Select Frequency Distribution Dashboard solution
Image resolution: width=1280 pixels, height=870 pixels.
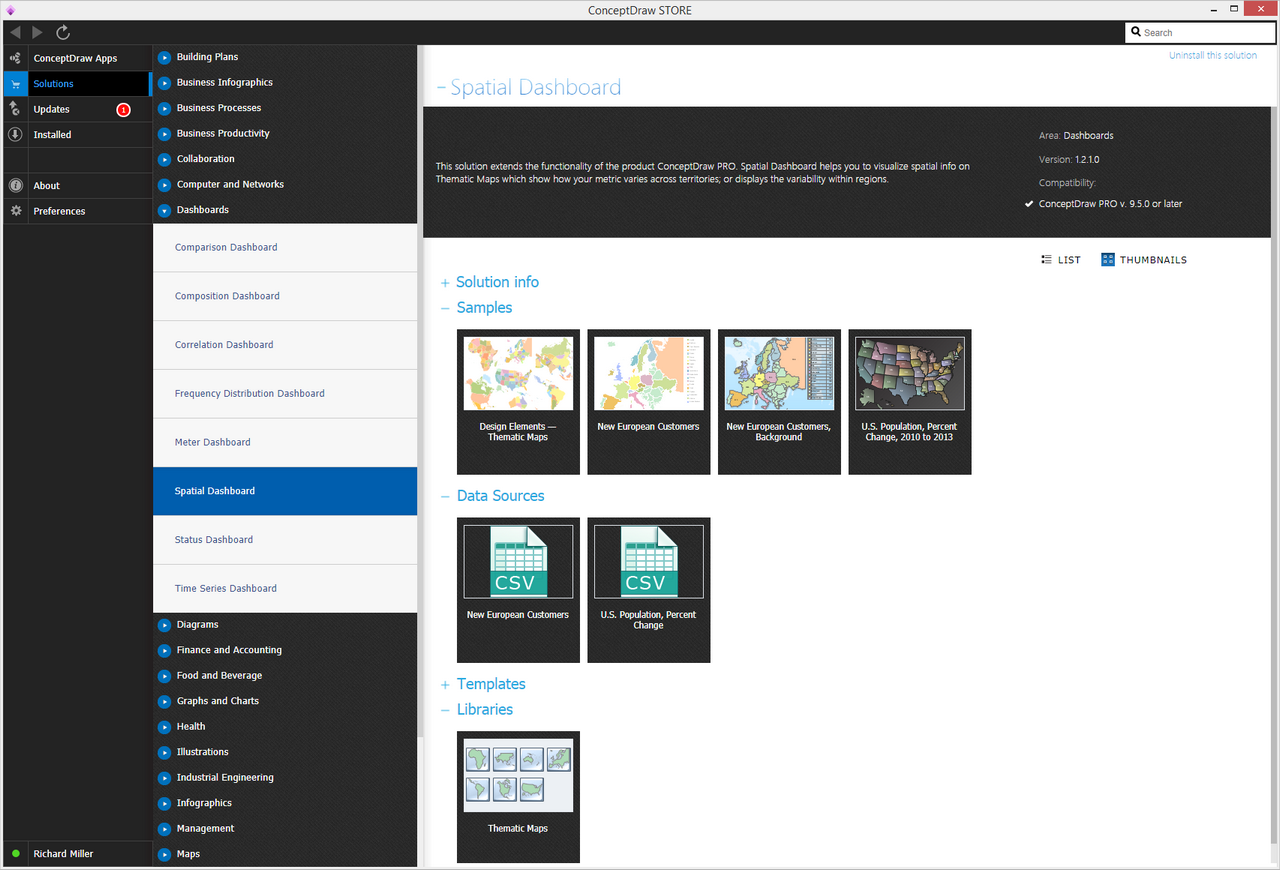pos(285,394)
